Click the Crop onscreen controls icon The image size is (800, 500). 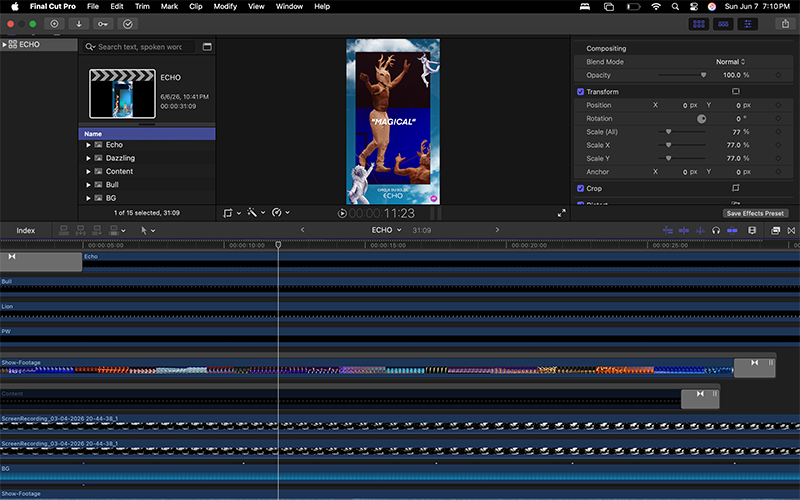click(735, 188)
